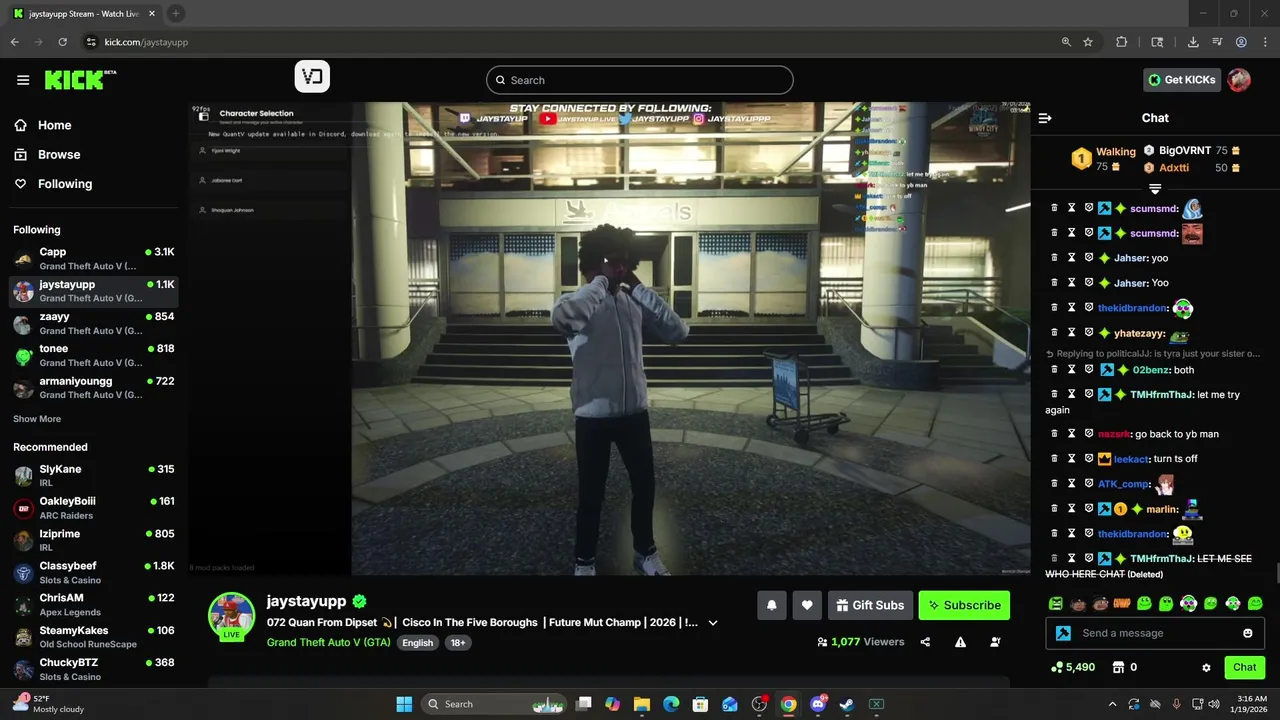
Task: Open OakleyBoiii recommended channel
Action: [x=94, y=508]
